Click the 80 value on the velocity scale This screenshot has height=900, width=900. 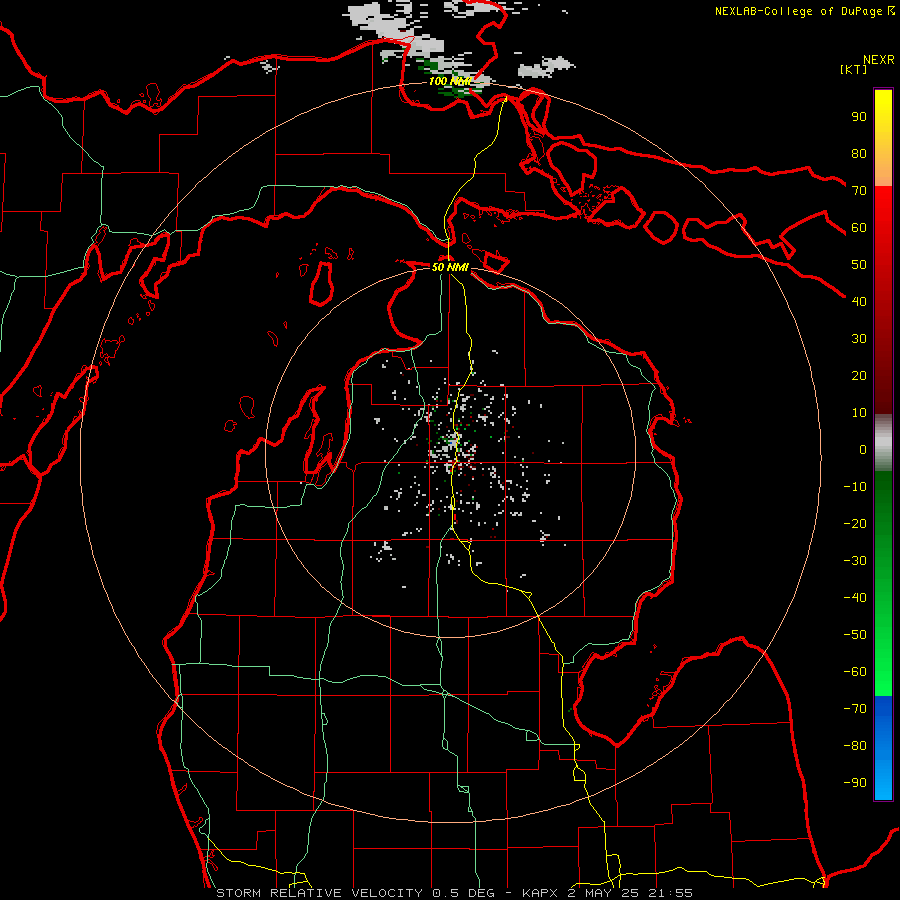[x=859, y=154]
